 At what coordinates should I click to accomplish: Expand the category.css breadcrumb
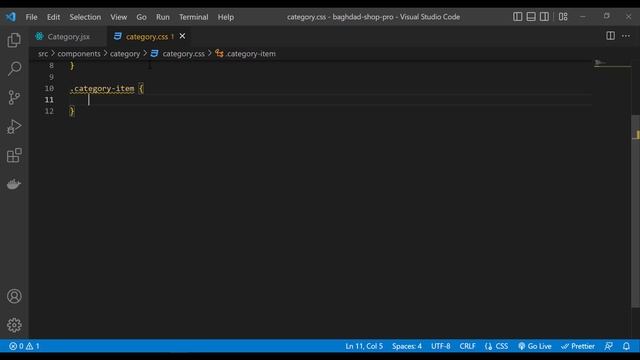pyautogui.click(x=178, y=53)
